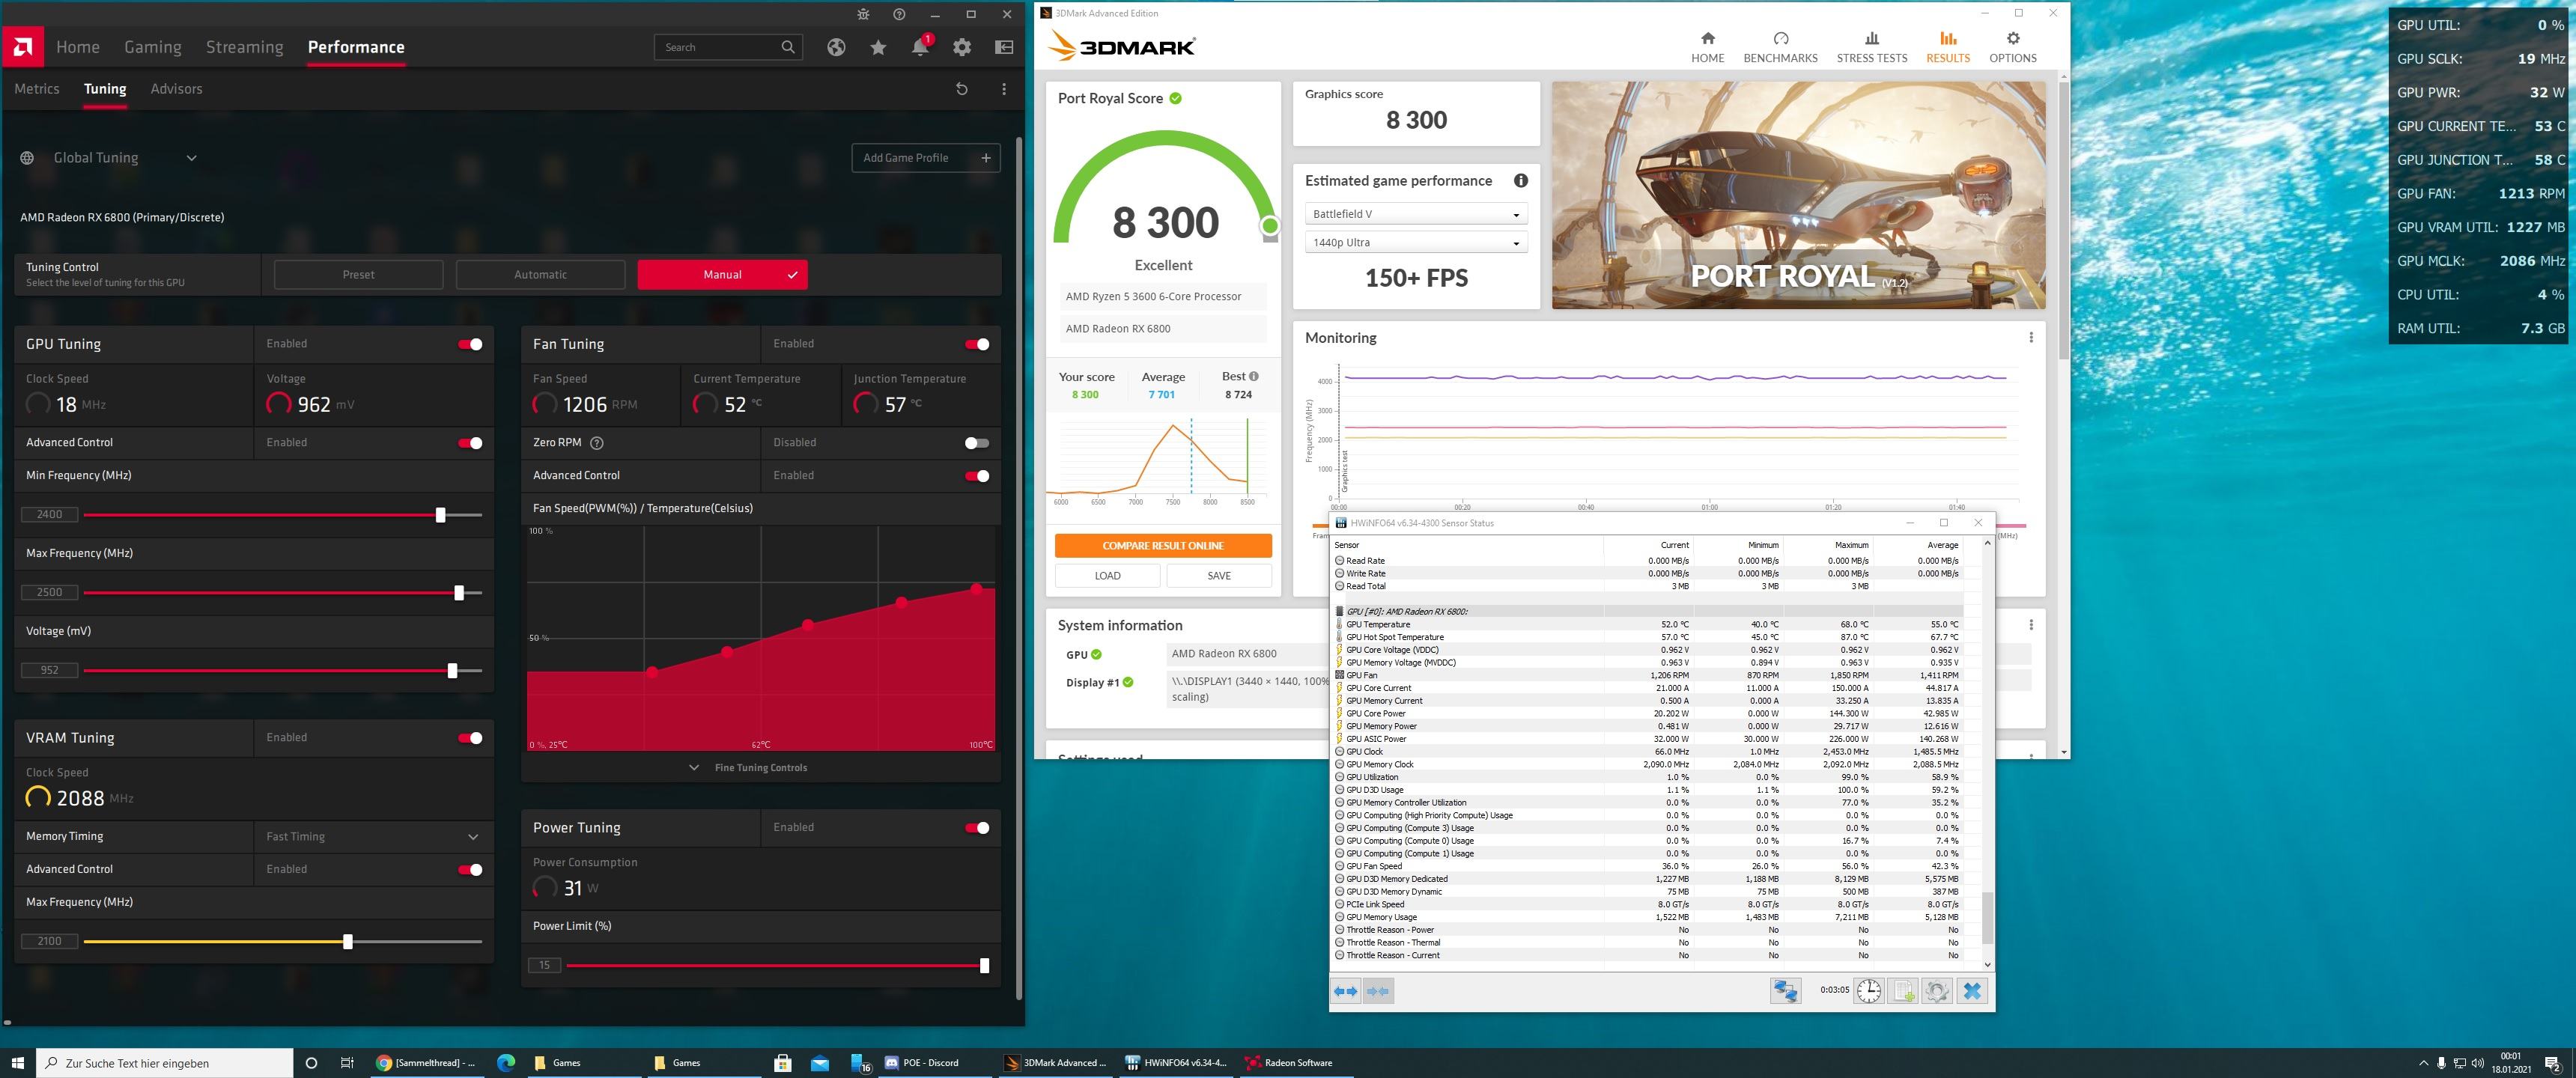Screen dimensions: 2576x1078
Task: Open the Battlefield V game dropdown
Action: [x=1416, y=214]
